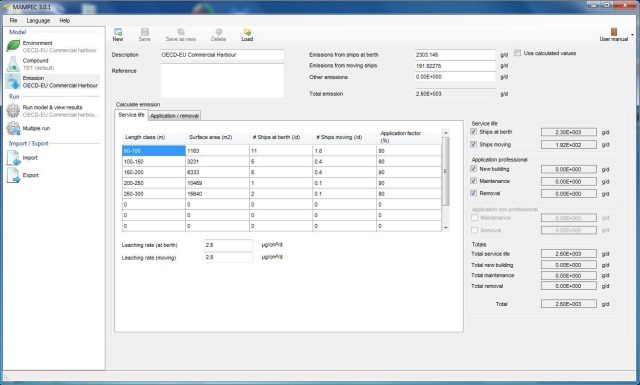Switch to Service life tab
This screenshot has height=385, width=640.
[131, 115]
